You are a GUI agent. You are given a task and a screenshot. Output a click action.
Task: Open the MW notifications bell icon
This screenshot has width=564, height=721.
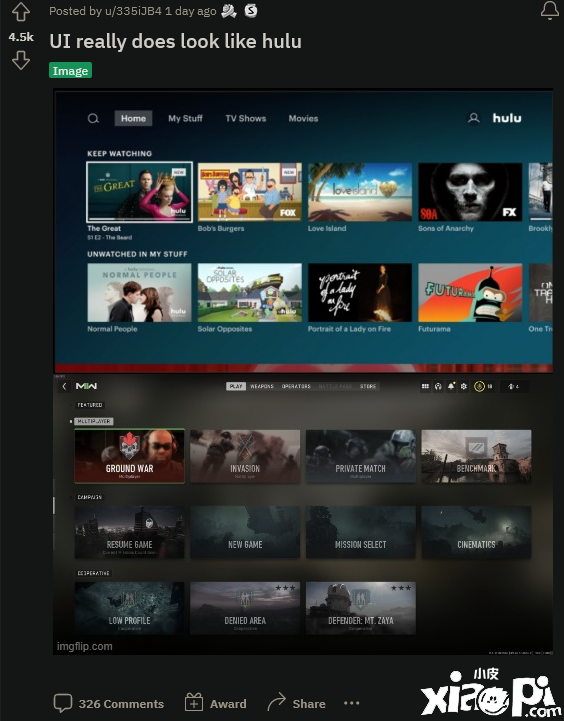click(451, 386)
